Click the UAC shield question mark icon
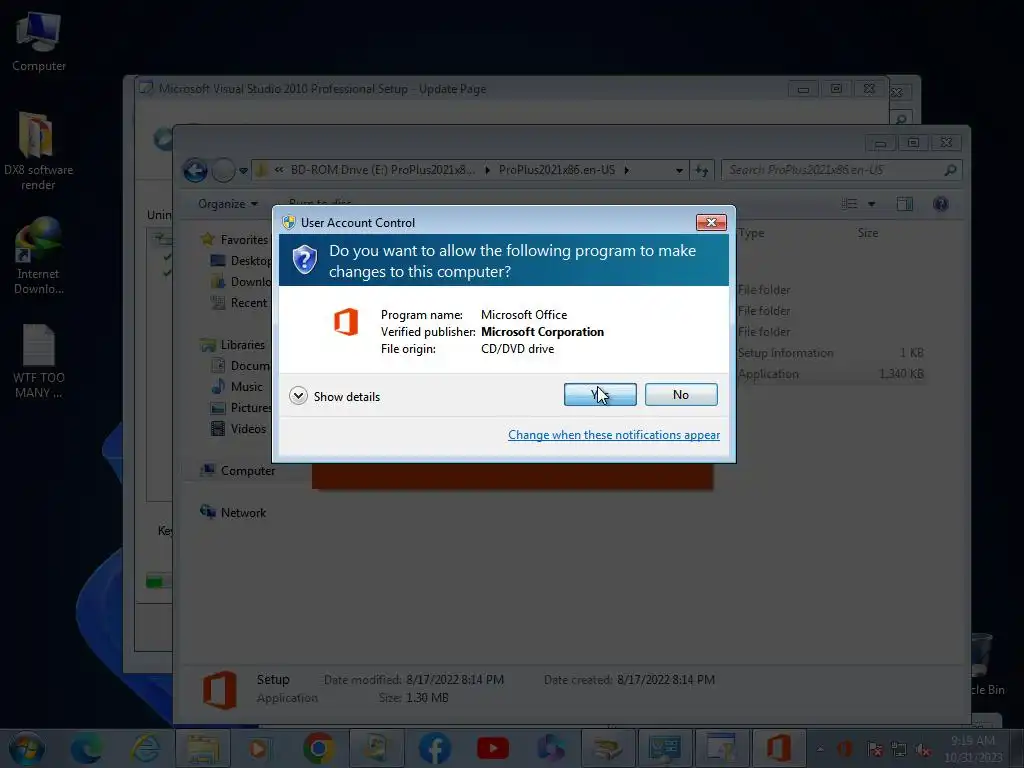 304,260
